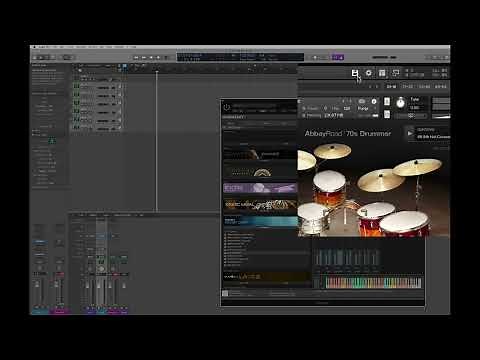Click the drum kit image in the instrument
Viewport: 480px width, 360px height.
[x=373, y=190]
